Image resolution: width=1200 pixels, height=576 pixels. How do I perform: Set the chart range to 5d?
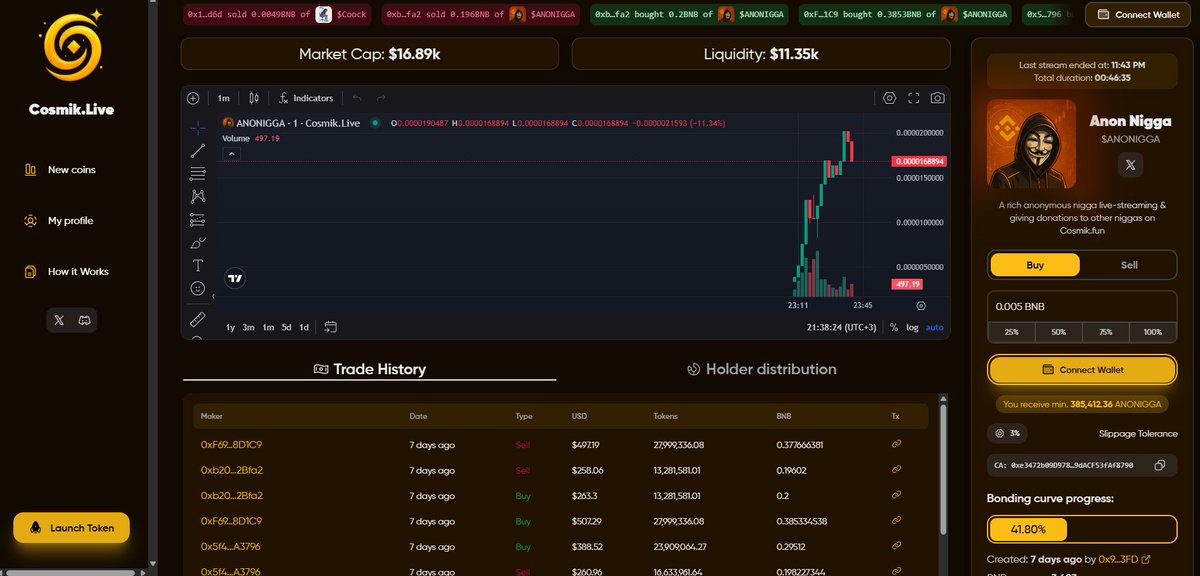[x=286, y=327]
